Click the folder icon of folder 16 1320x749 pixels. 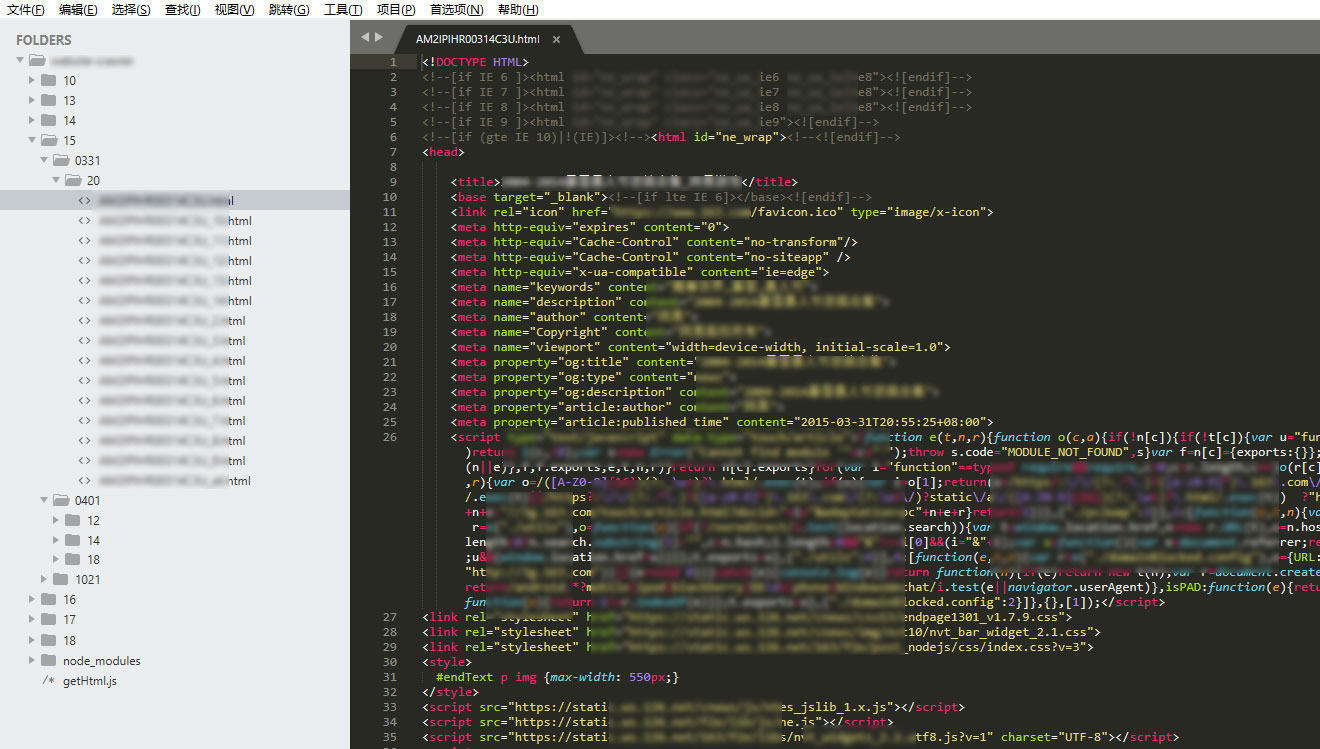48,599
